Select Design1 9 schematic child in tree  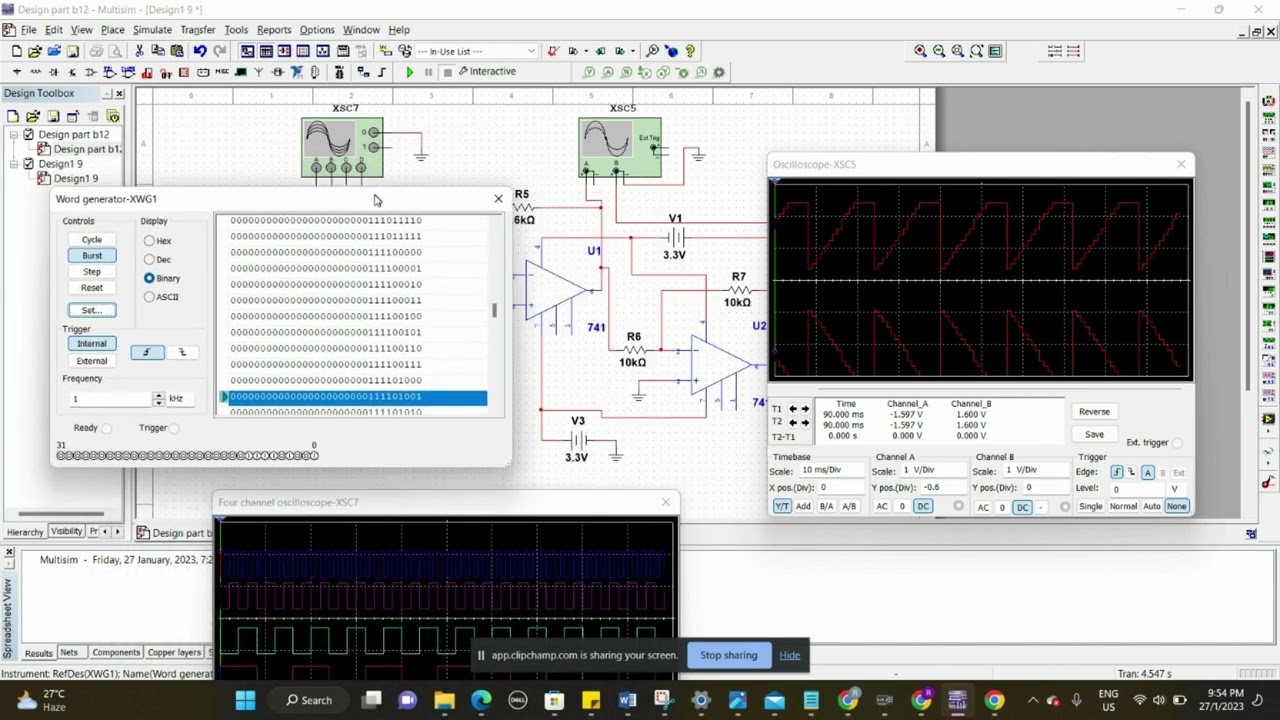[x=75, y=179]
